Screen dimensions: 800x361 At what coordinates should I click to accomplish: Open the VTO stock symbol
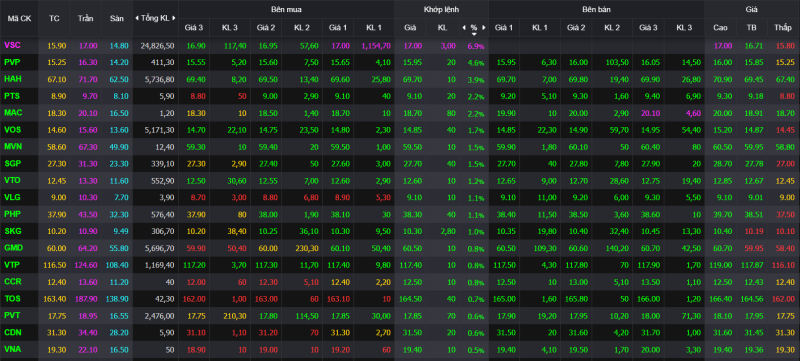tap(12, 180)
